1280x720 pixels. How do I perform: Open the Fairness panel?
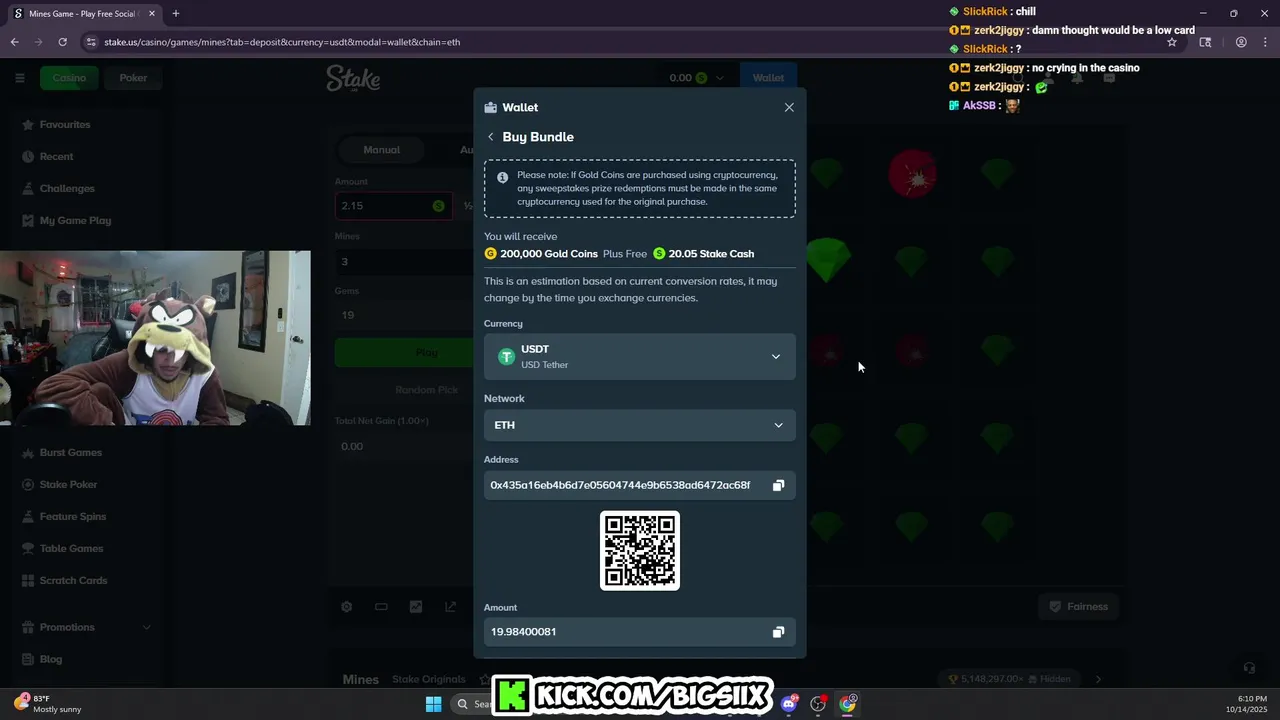point(1078,607)
